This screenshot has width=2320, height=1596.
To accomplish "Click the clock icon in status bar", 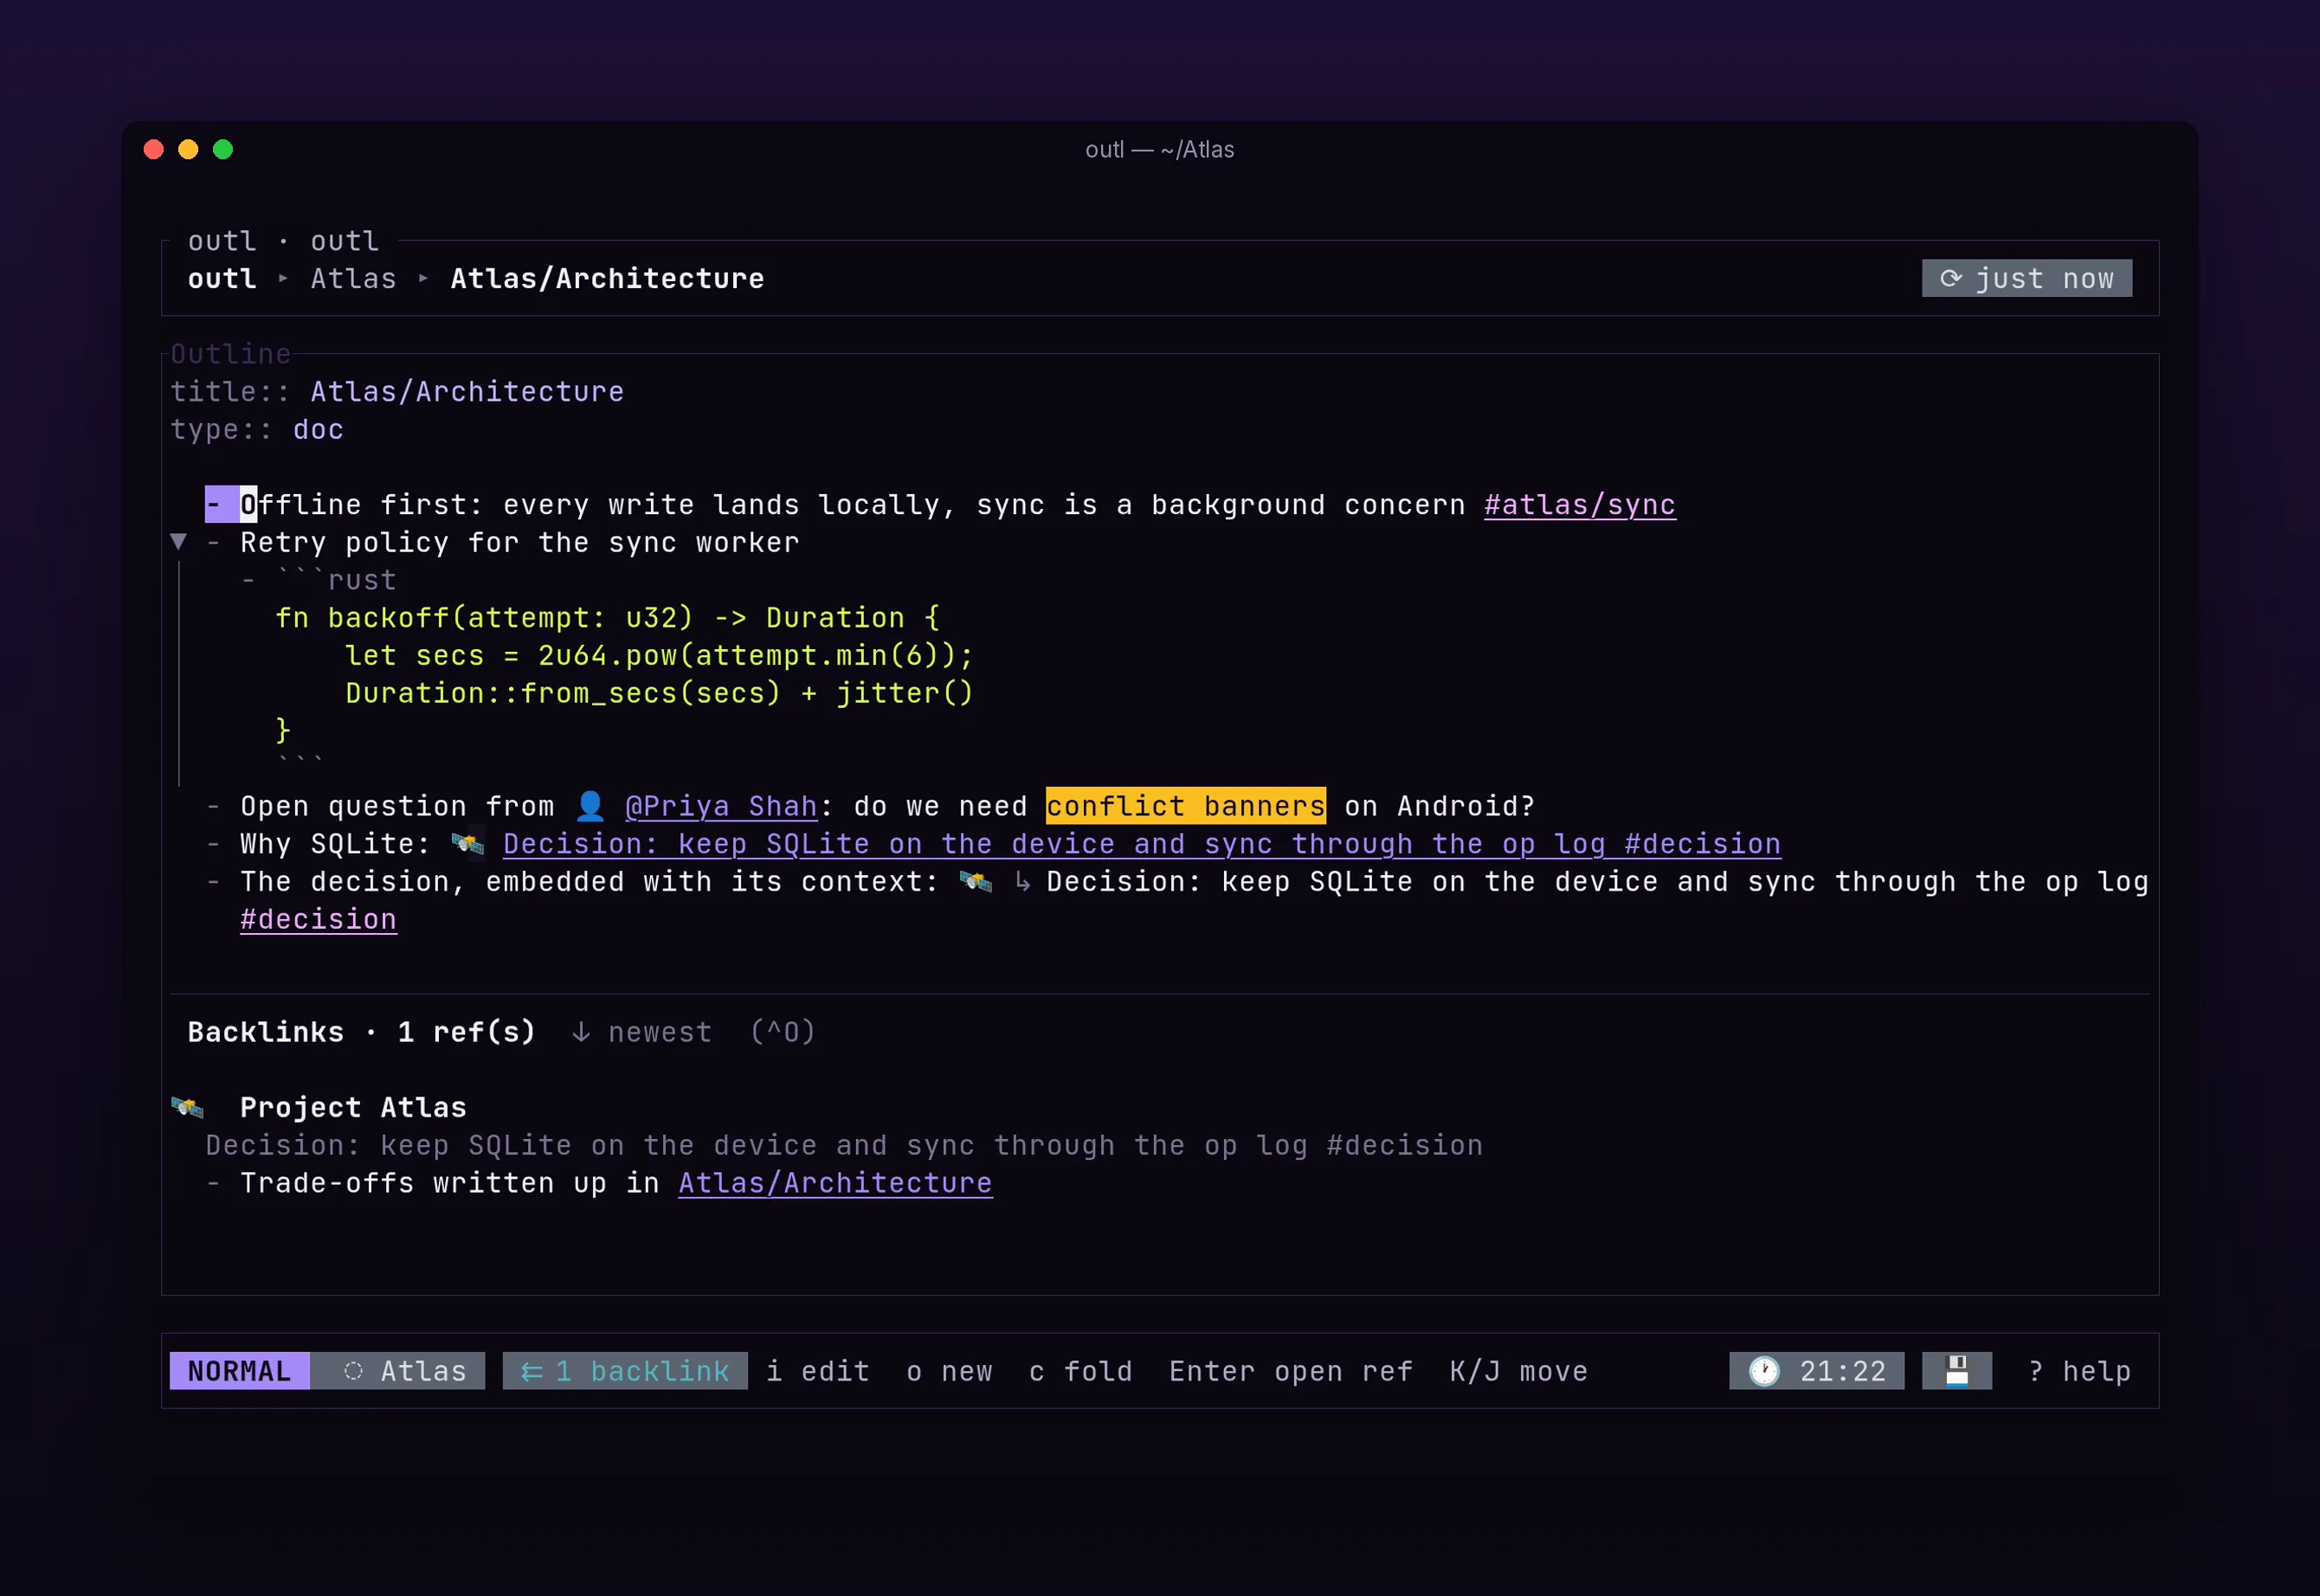I will (x=1764, y=1371).
